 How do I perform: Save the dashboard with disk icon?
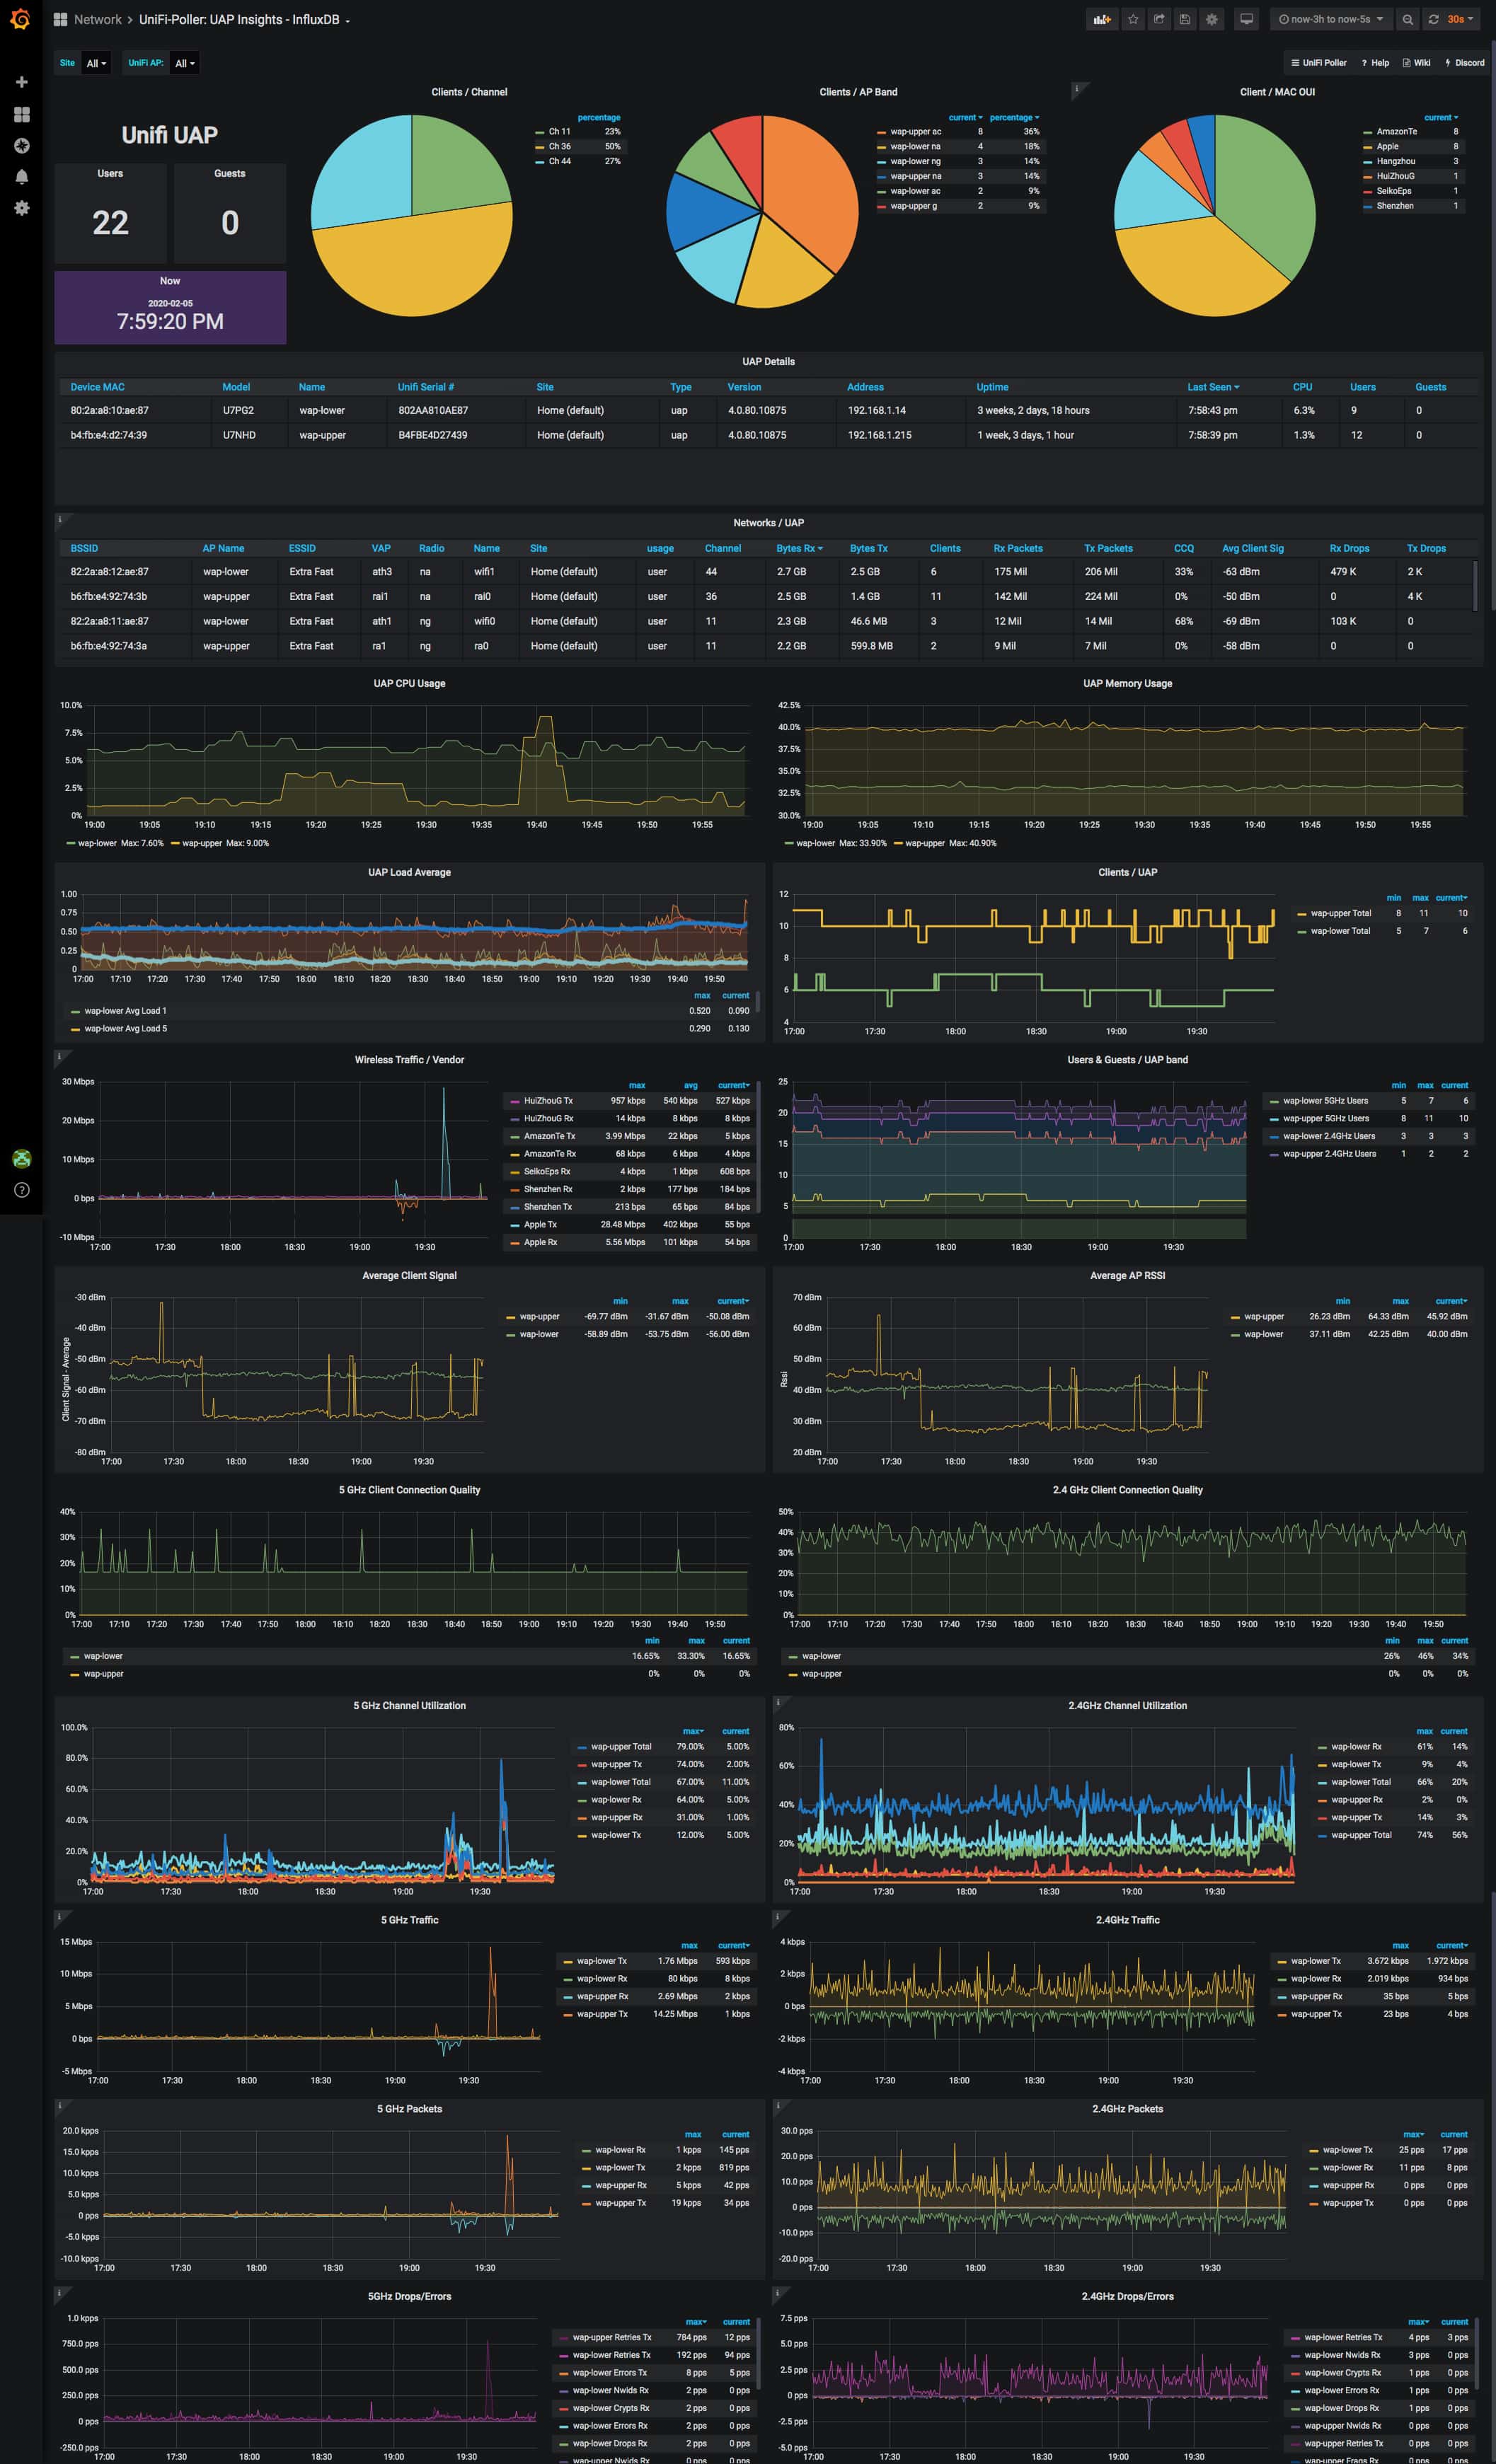point(1185,19)
